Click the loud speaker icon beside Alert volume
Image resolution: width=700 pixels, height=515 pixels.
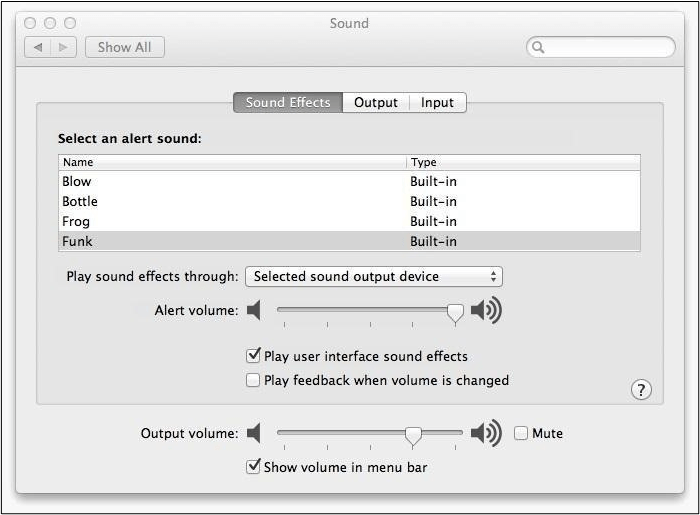pos(487,310)
